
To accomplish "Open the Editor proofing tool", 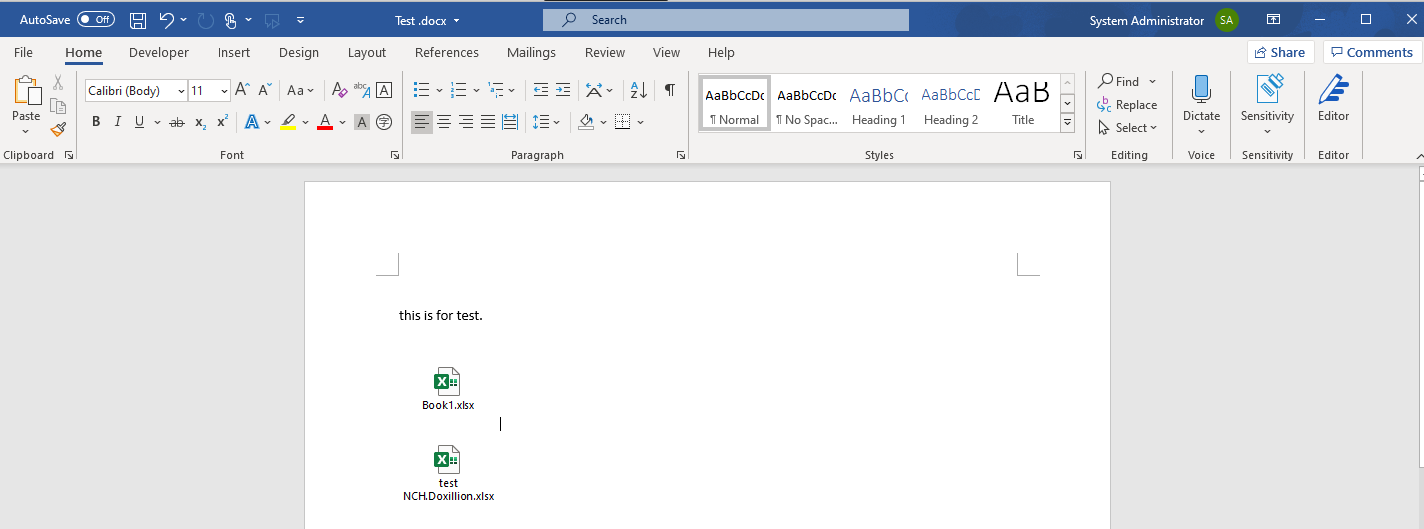I will [x=1333, y=99].
